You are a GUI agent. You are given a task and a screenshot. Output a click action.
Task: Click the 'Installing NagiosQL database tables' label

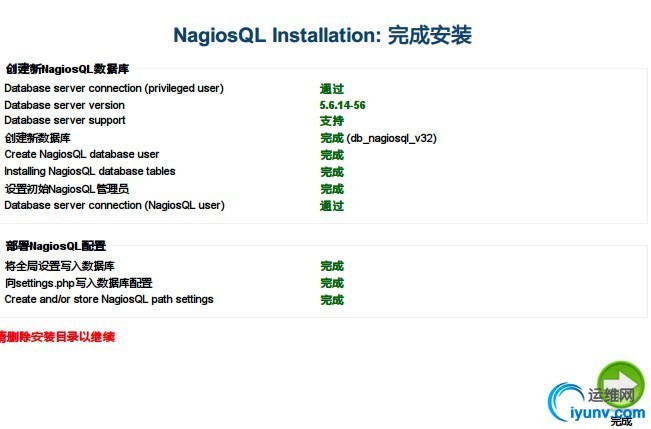[x=90, y=171]
